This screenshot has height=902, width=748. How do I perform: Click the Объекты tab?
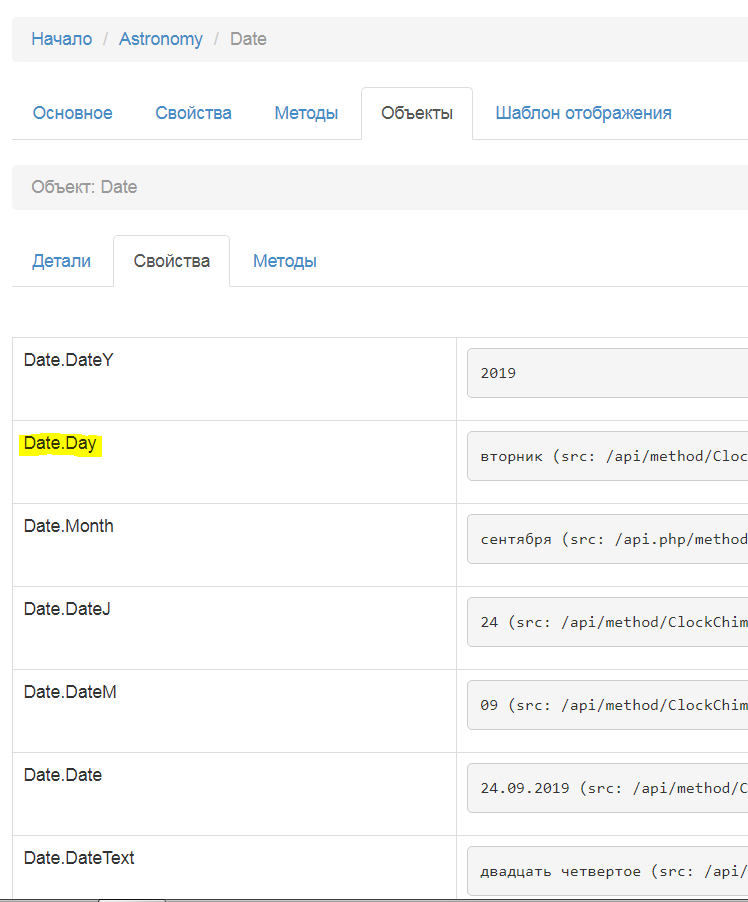coord(416,113)
